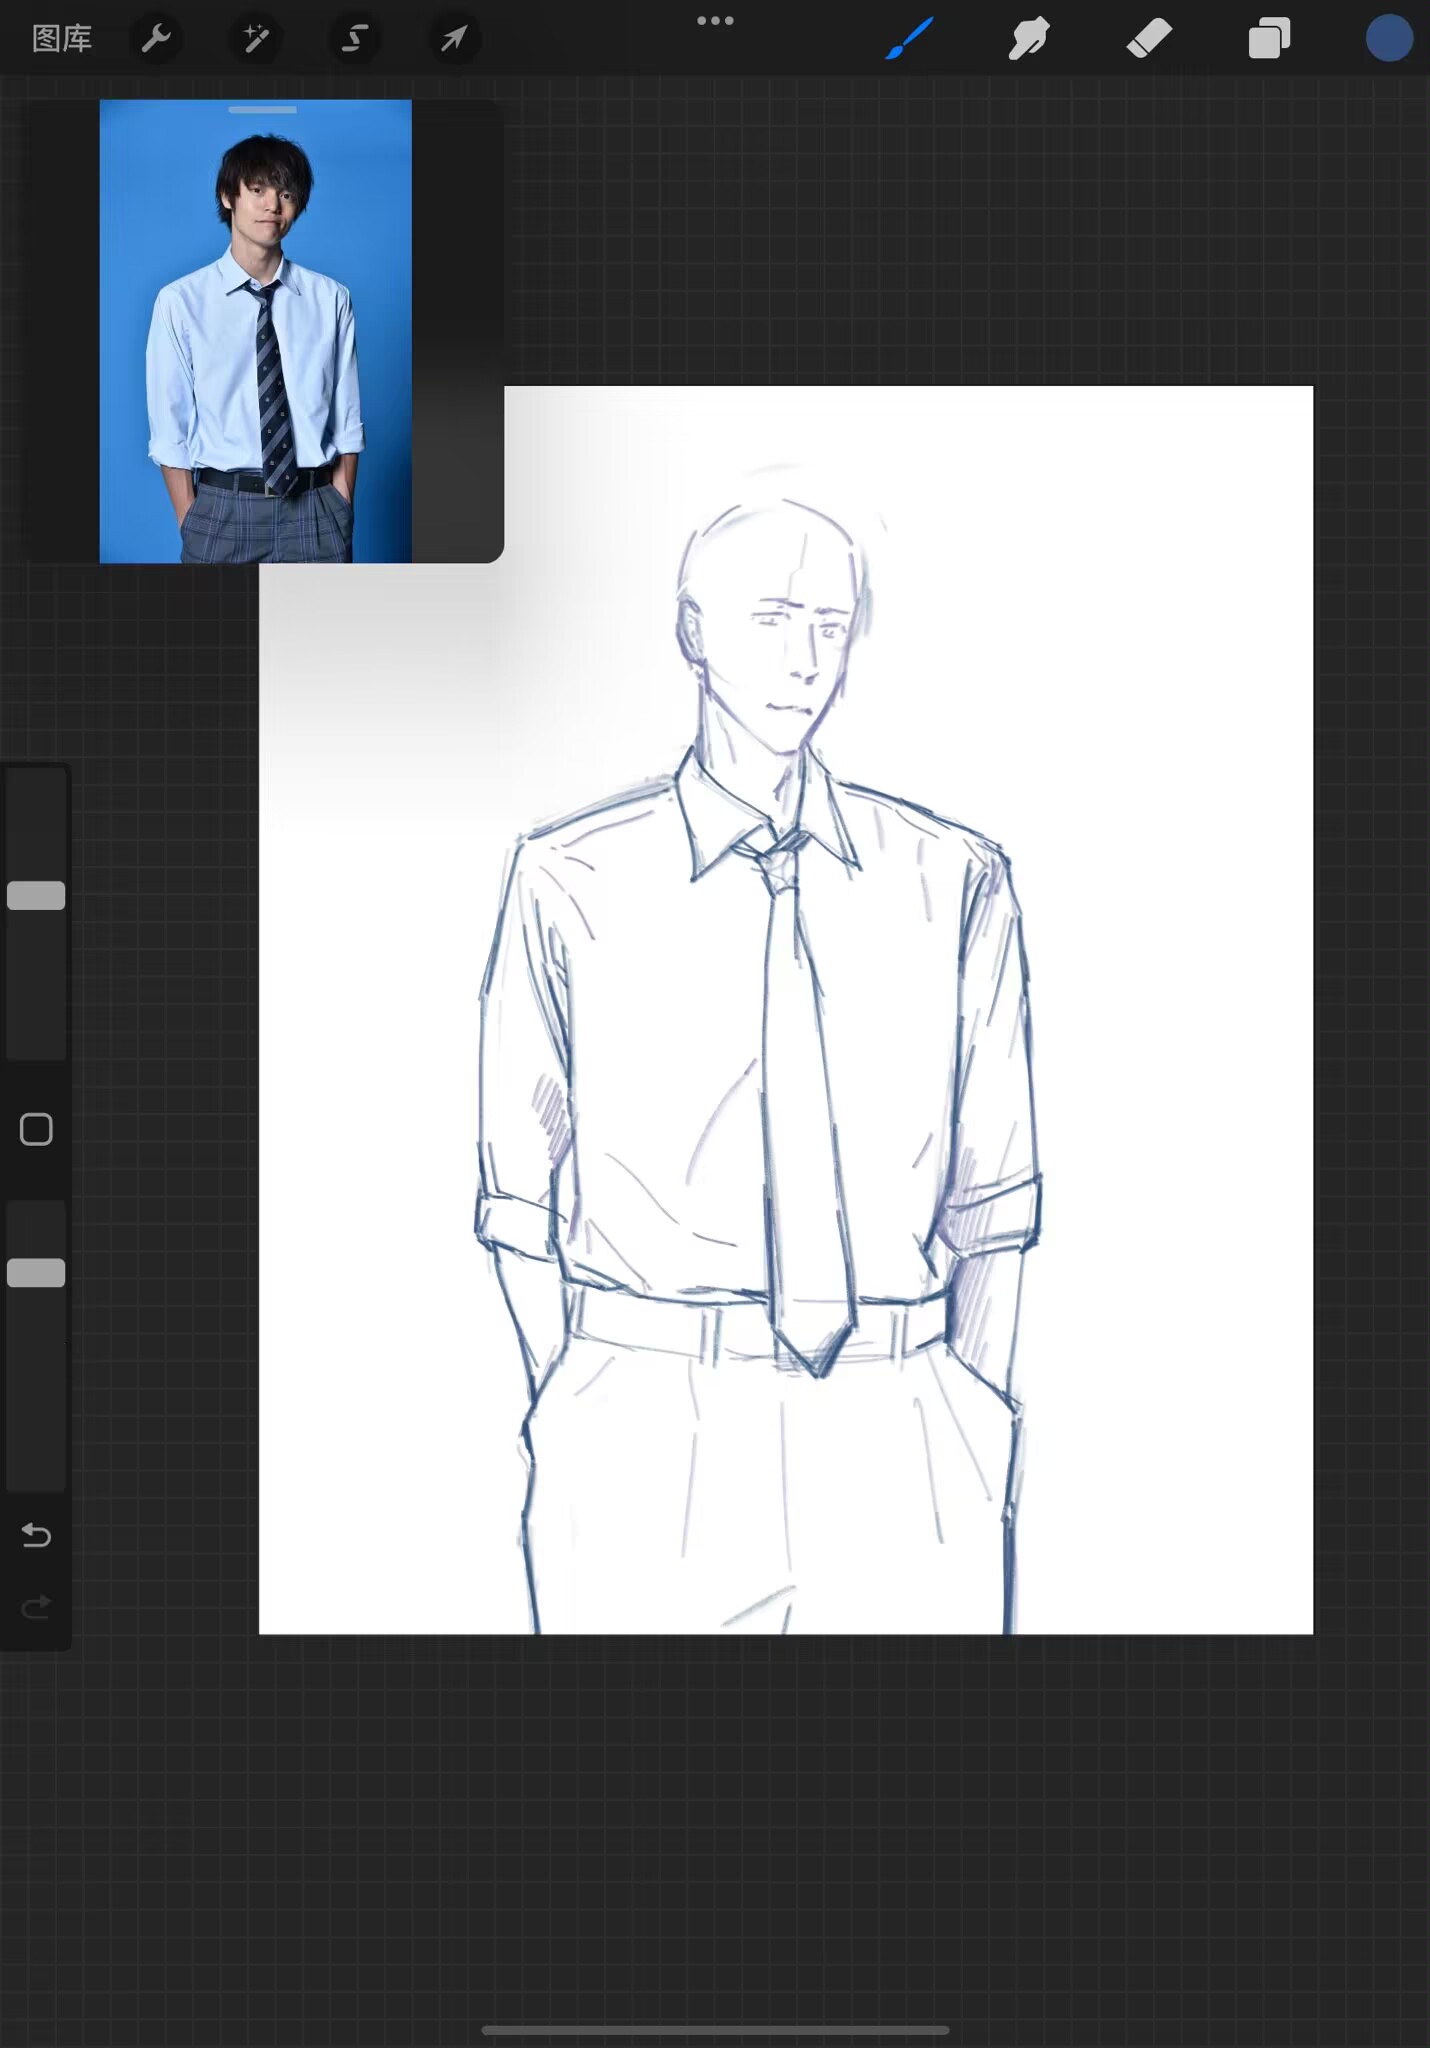Open the Actions wrench menu
The image size is (1430, 2048).
tap(156, 39)
